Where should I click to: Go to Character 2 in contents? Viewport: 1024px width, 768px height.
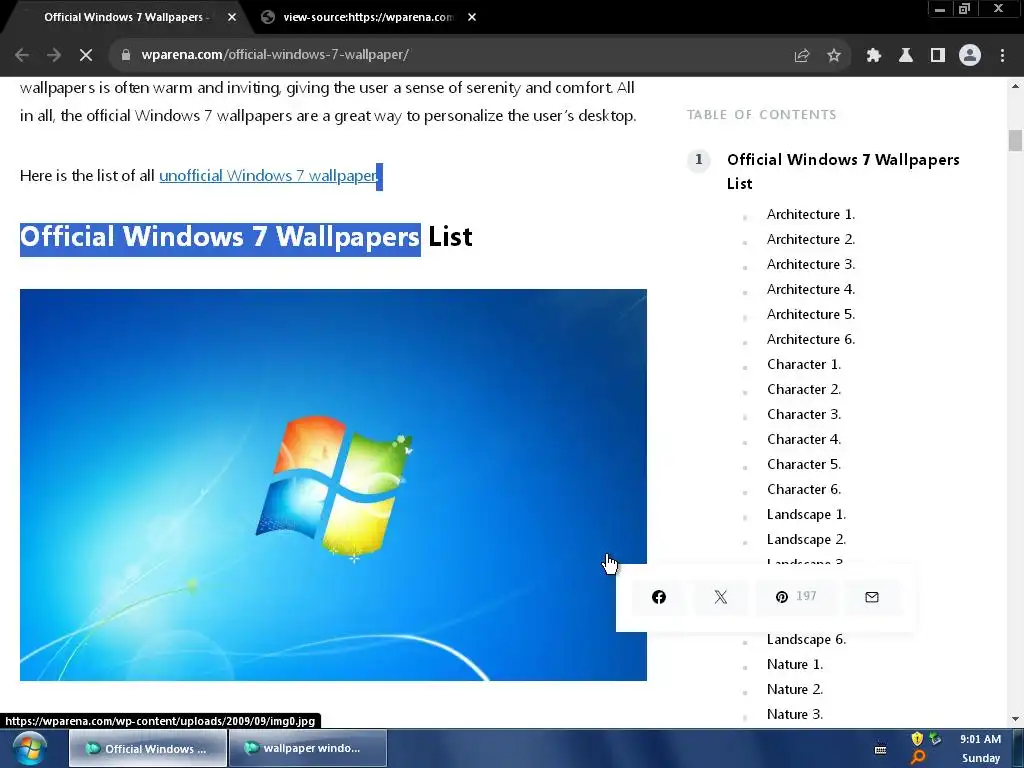tap(804, 389)
